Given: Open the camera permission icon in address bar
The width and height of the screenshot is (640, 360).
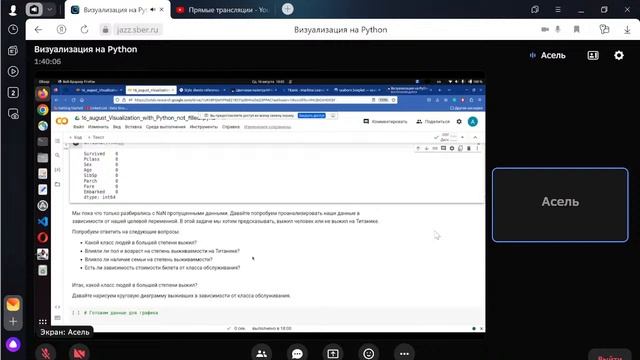Looking at the screenshot, I should point(545,29).
